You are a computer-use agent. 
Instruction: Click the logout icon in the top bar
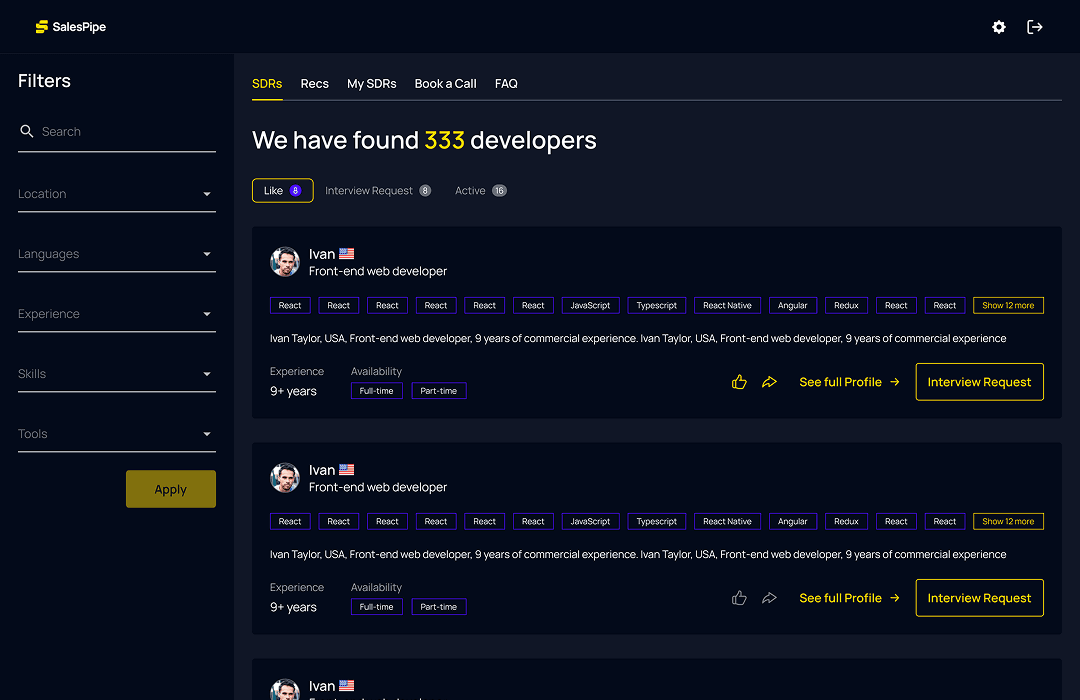point(1035,27)
